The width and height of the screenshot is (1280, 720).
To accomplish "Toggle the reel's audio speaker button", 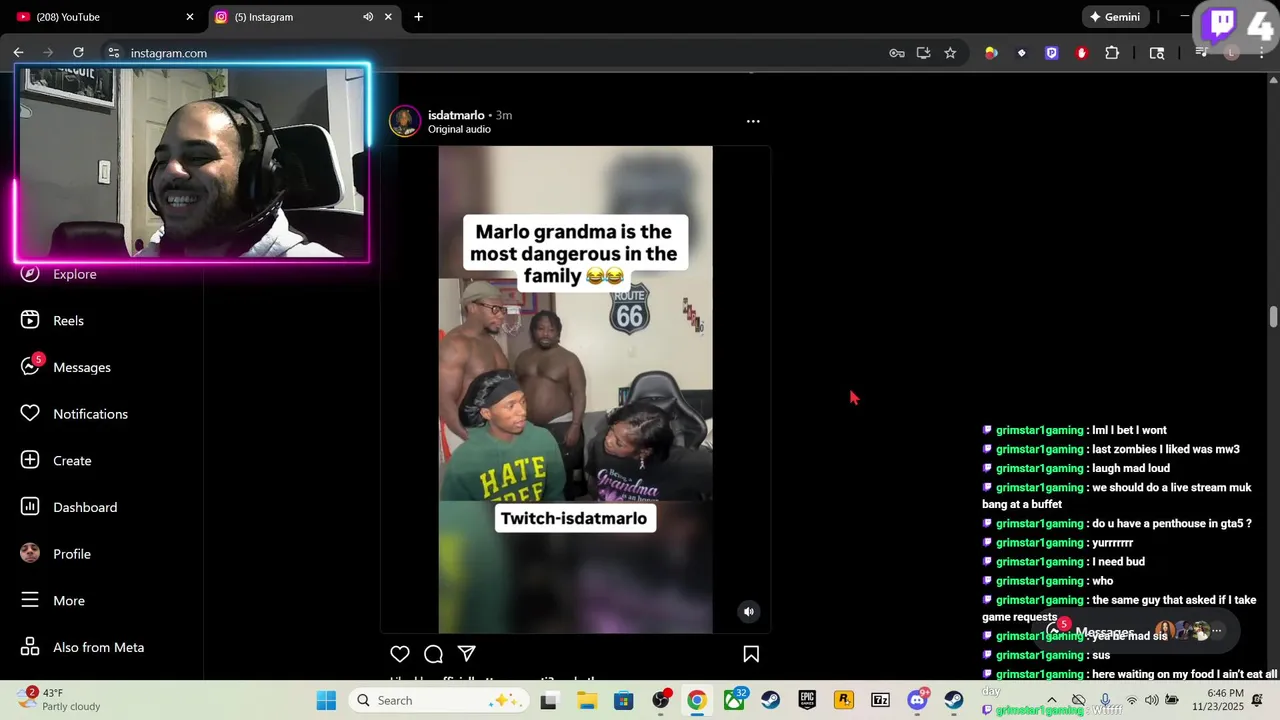I will 748,612.
